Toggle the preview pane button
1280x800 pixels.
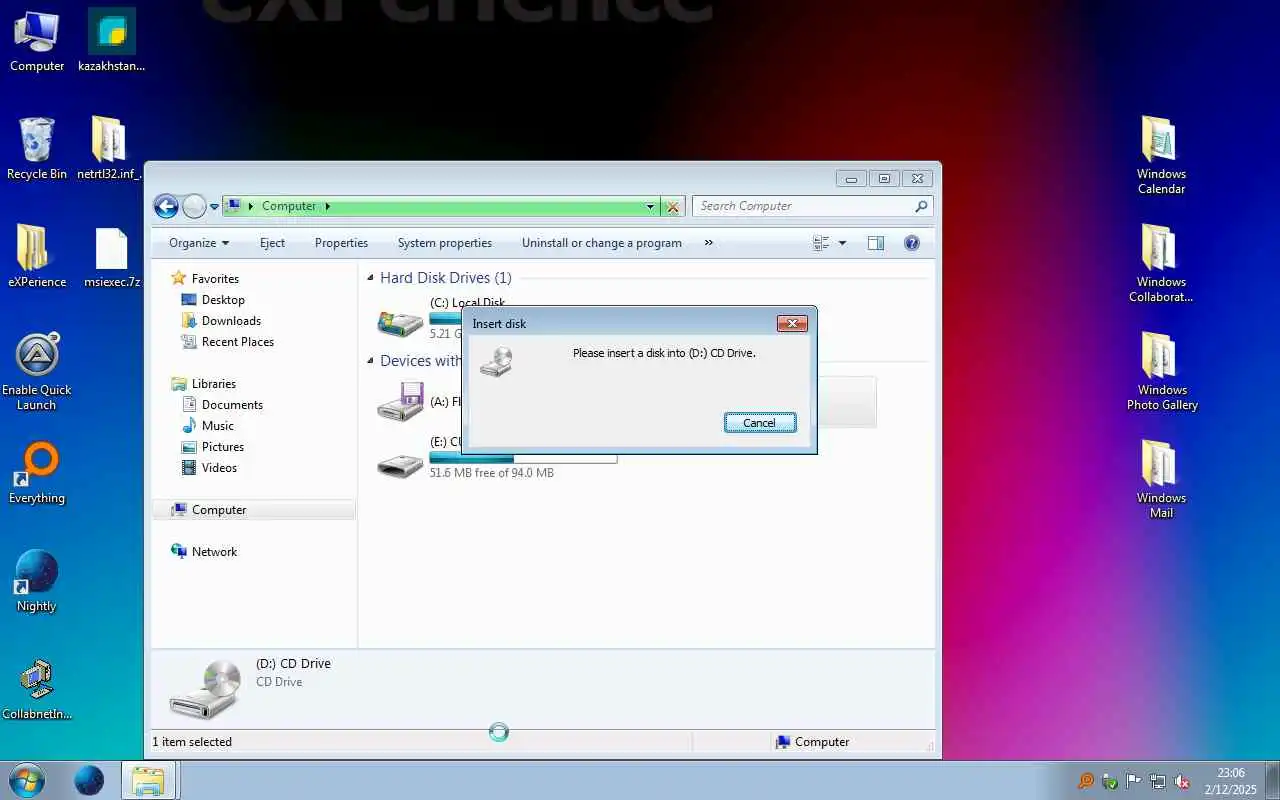click(x=876, y=243)
